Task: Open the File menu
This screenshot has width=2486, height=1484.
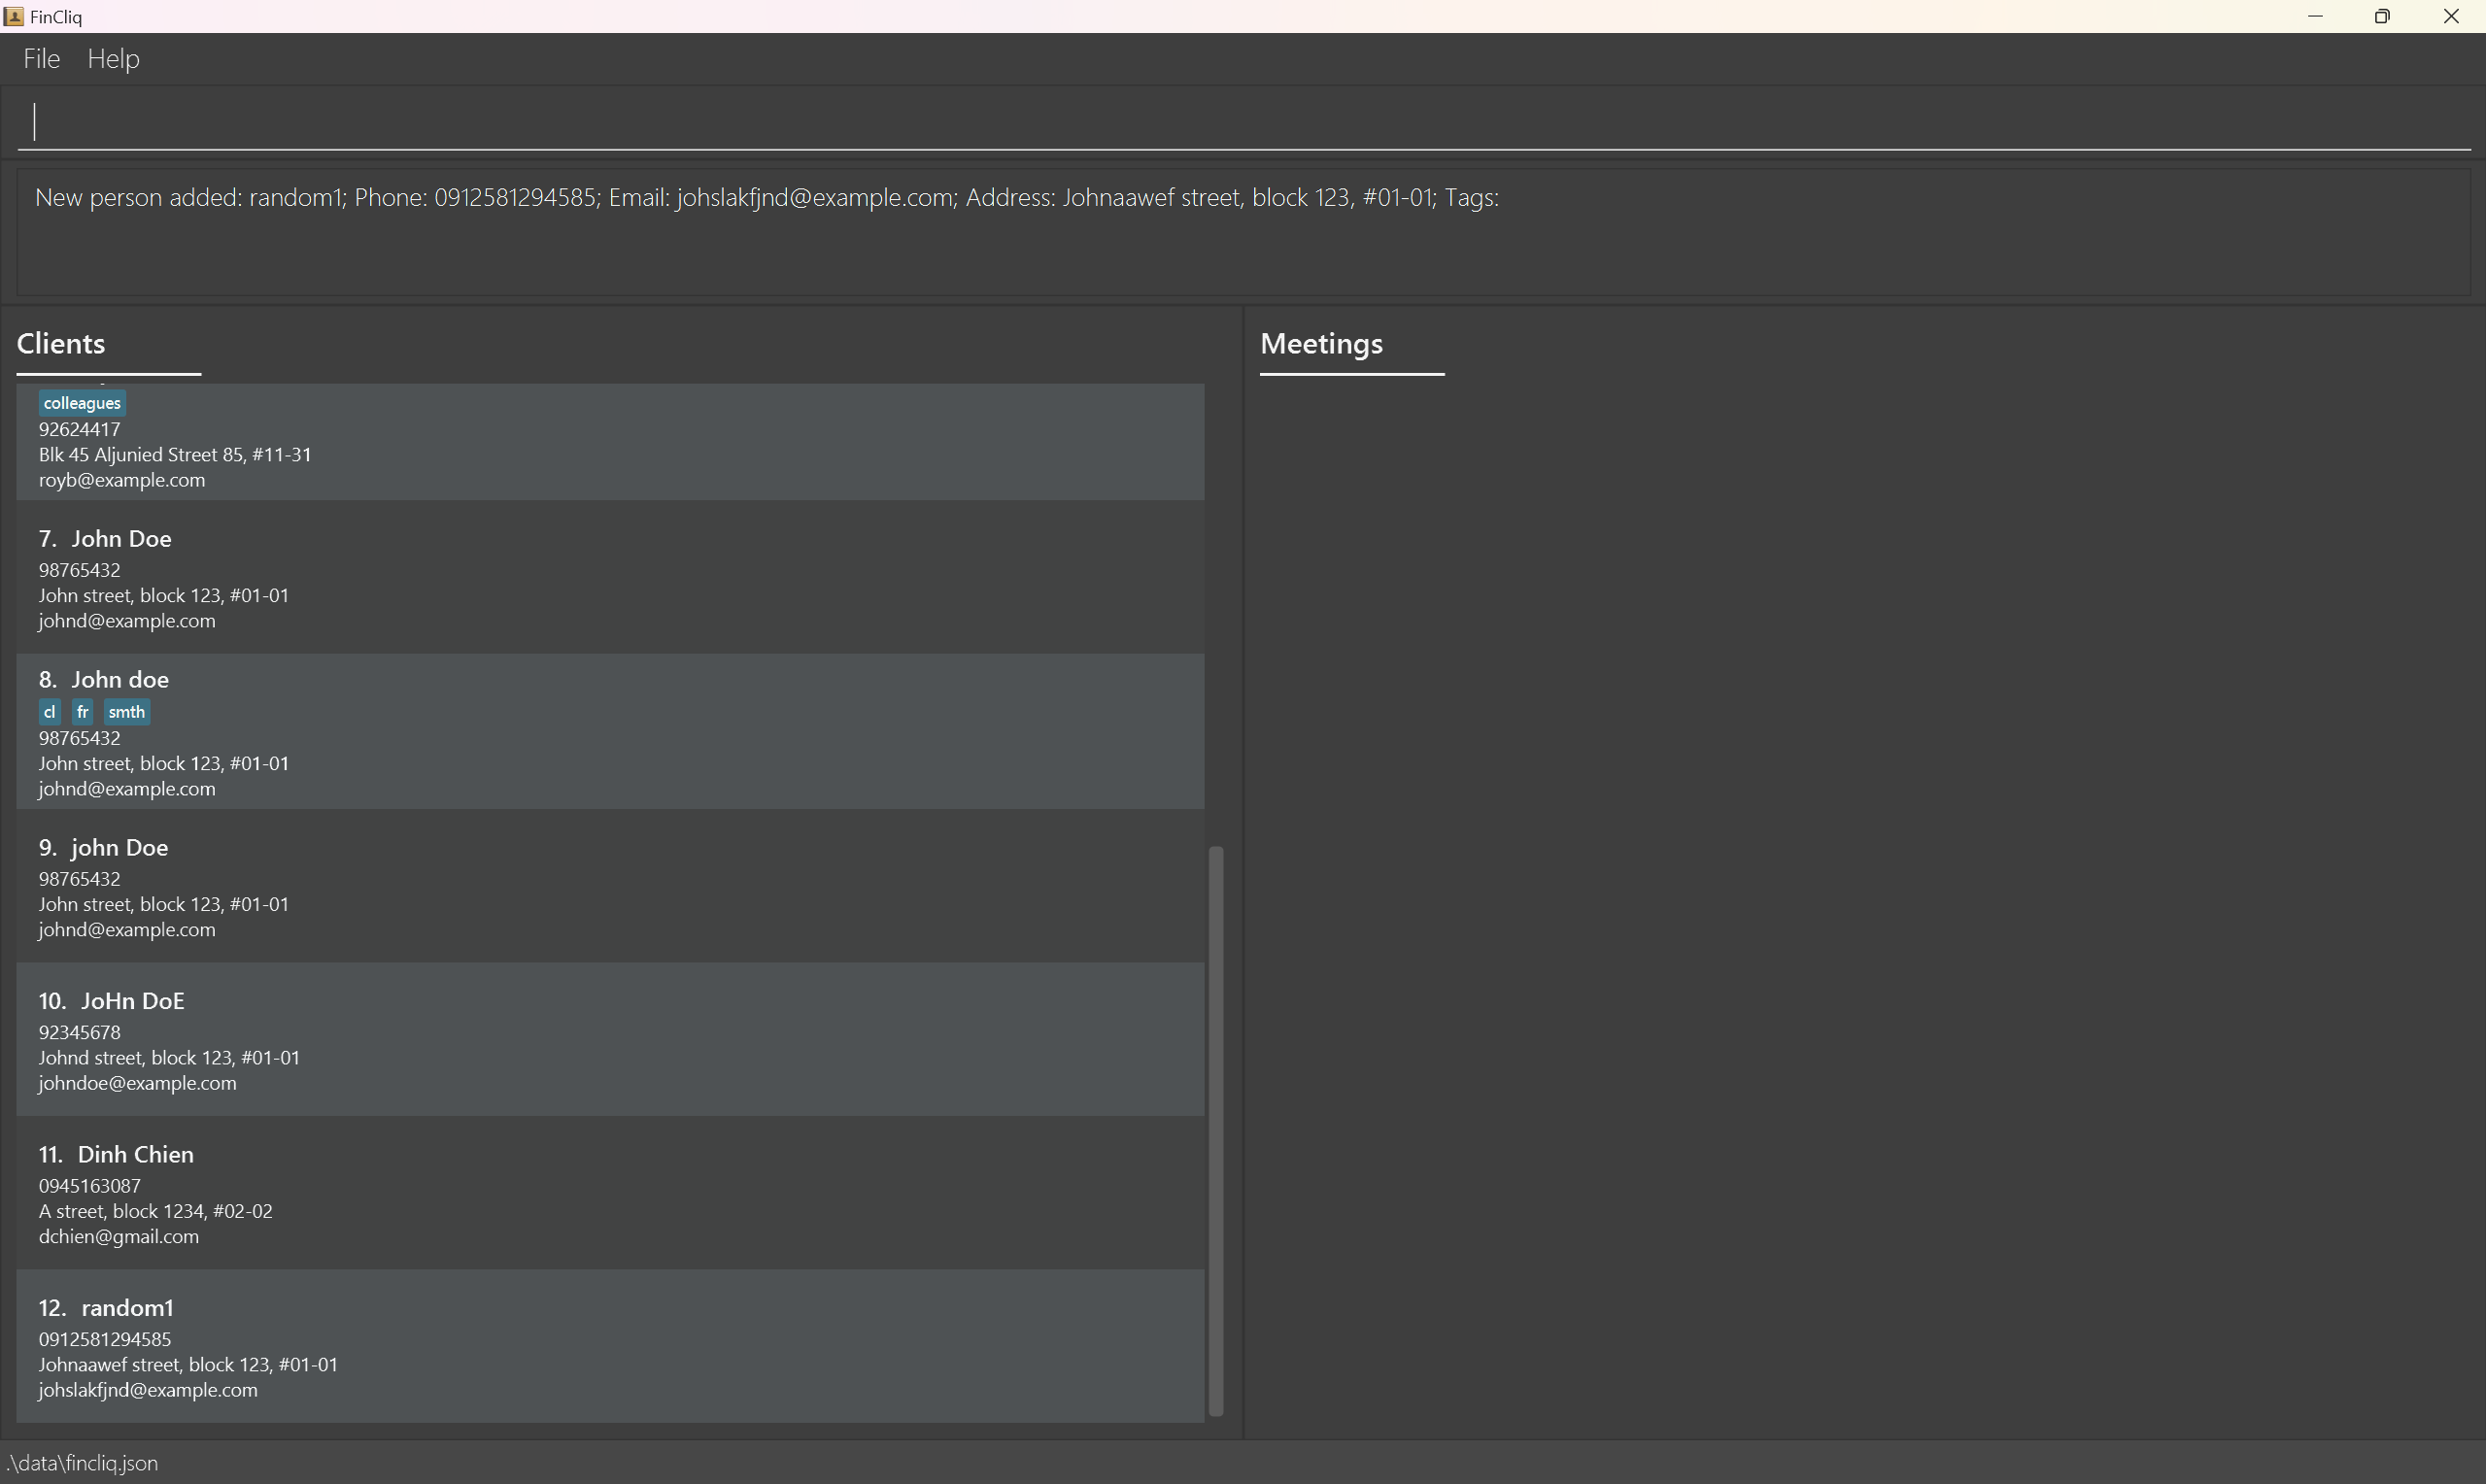Action: pyautogui.click(x=42, y=59)
